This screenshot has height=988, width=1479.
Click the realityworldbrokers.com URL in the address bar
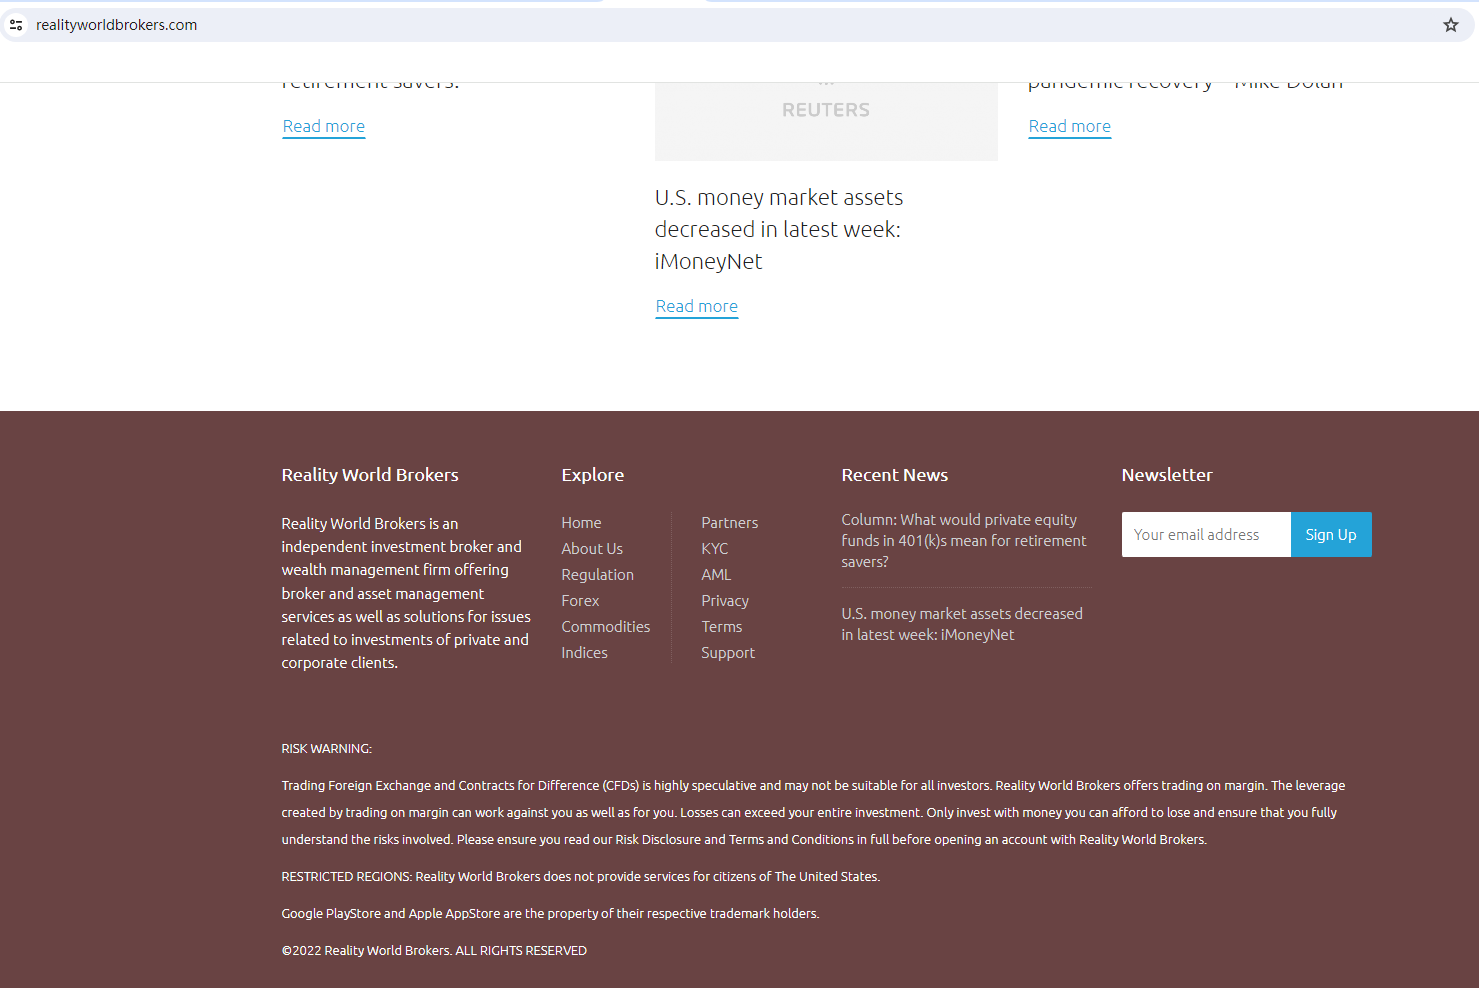click(116, 25)
